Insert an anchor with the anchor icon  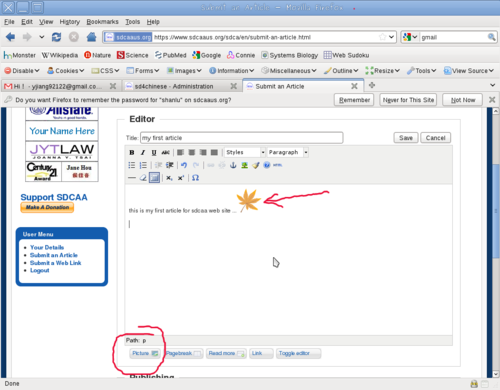click(x=233, y=165)
